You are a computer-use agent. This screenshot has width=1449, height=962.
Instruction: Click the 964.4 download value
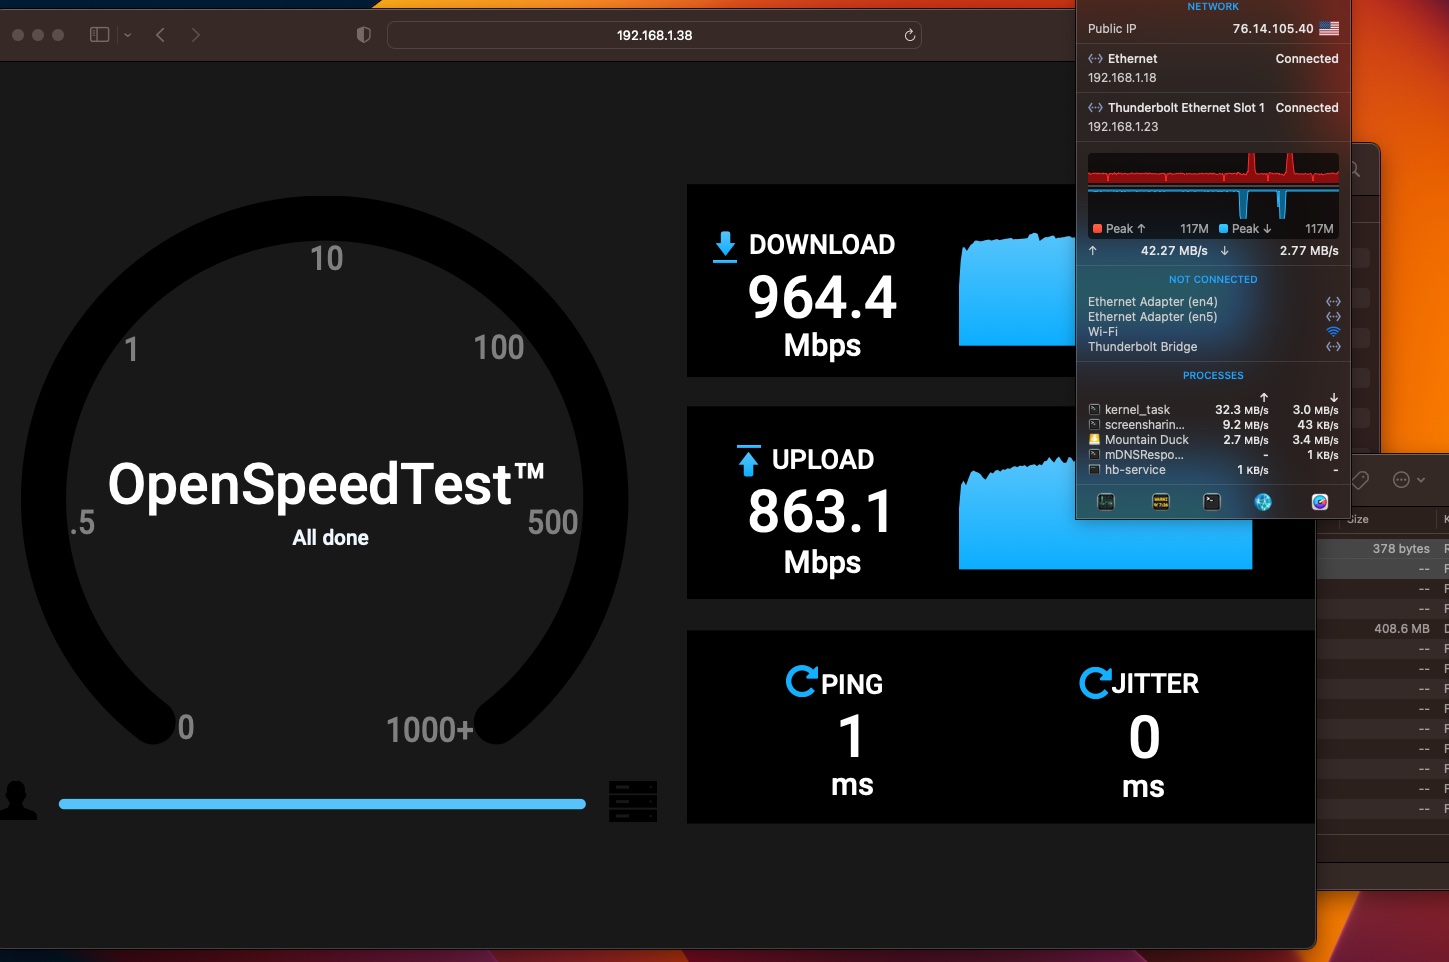click(822, 298)
